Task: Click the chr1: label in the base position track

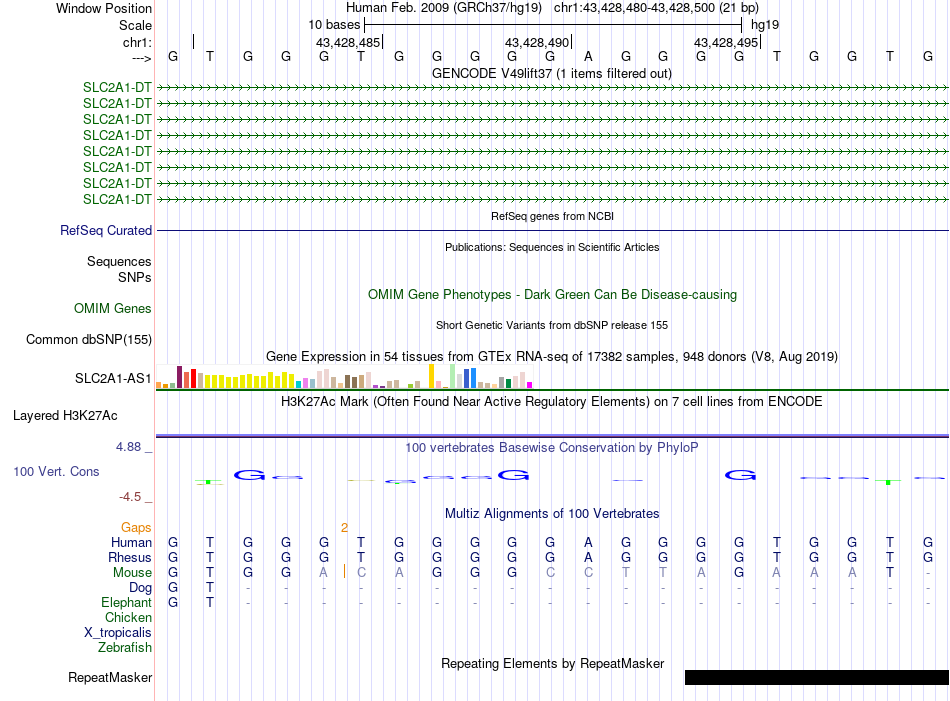Action: coord(137,42)
